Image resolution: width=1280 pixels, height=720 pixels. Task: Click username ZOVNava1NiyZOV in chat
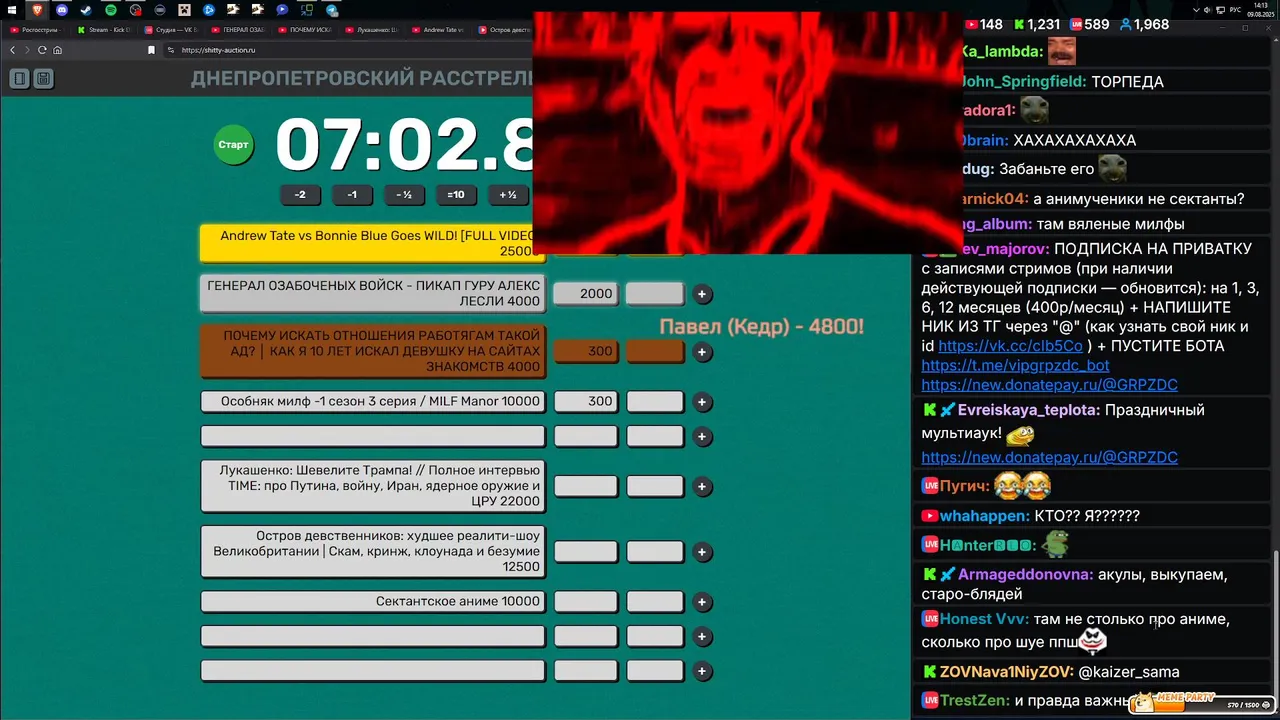(1006, 672)
